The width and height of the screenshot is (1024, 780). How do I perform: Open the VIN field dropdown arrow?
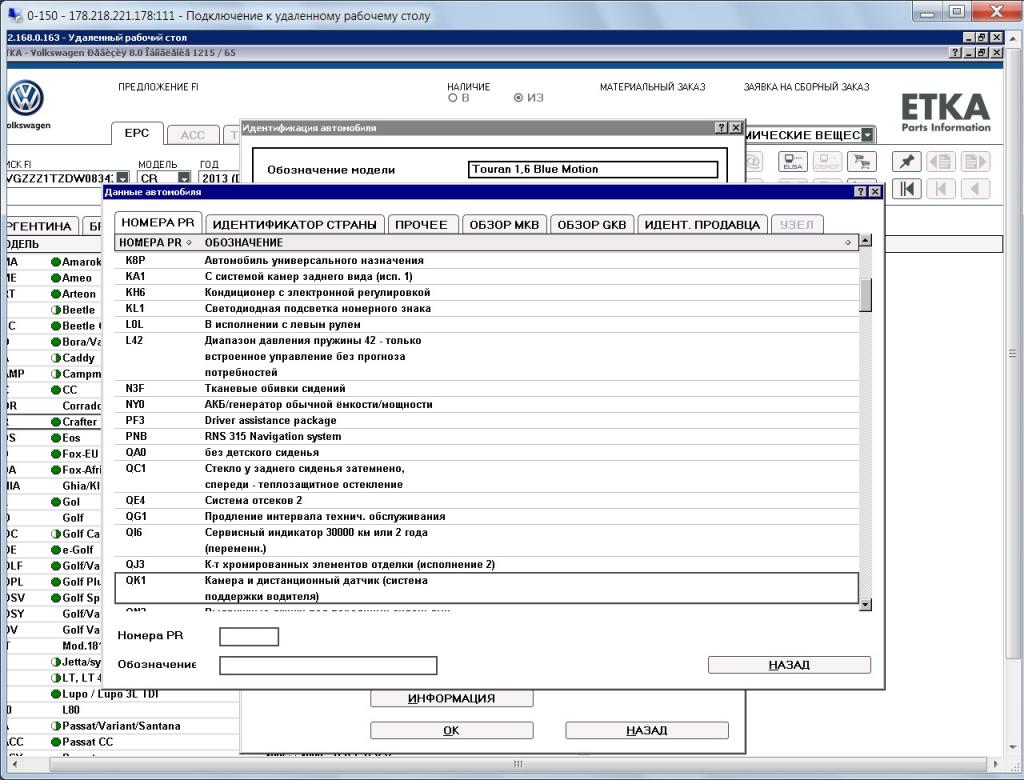pyautogui.click(x=123, y=178)
